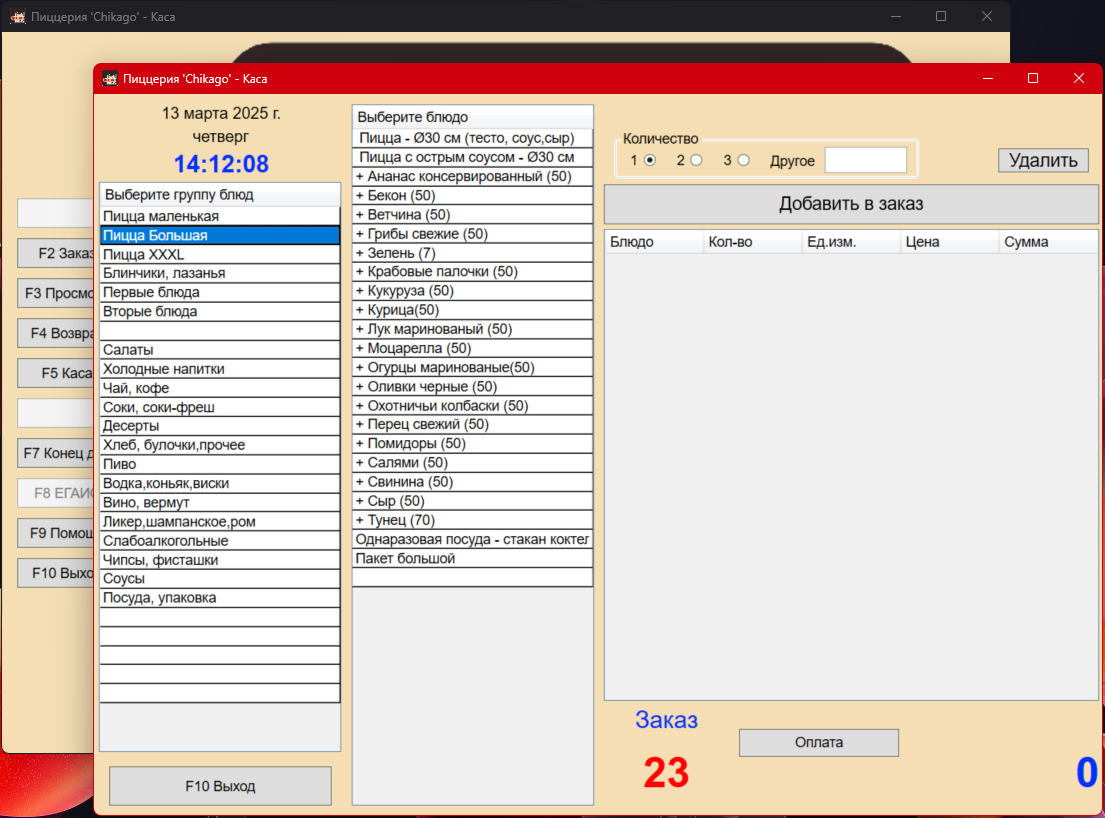Choose Пицца - Ø30 см (тесто, соус, сыр)
The height and width of the screenshot is (818, 1105).
(472, 138)
